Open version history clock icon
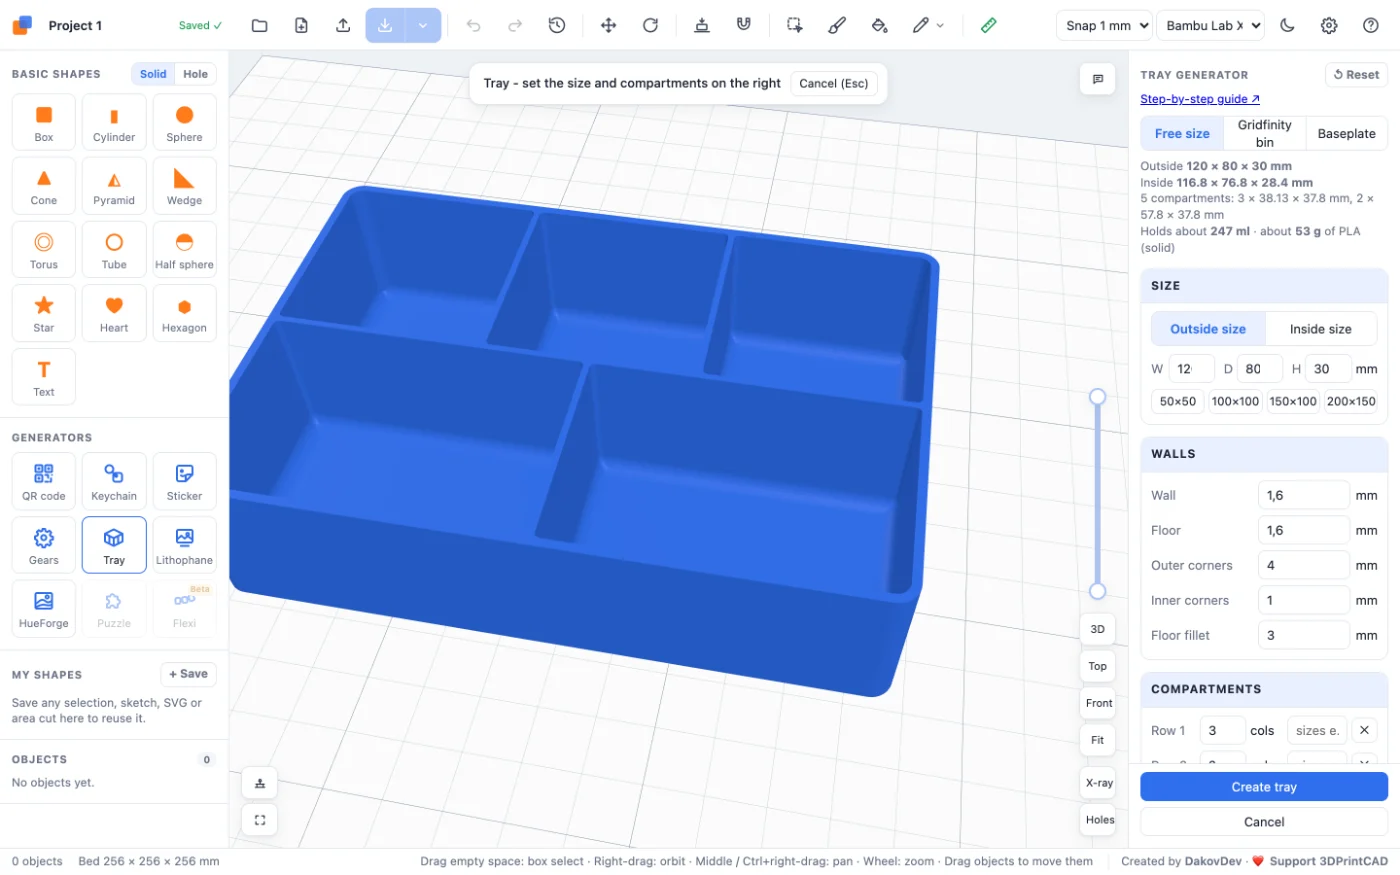The height and width of the screenshot is (875, 1400). (557, 26)
